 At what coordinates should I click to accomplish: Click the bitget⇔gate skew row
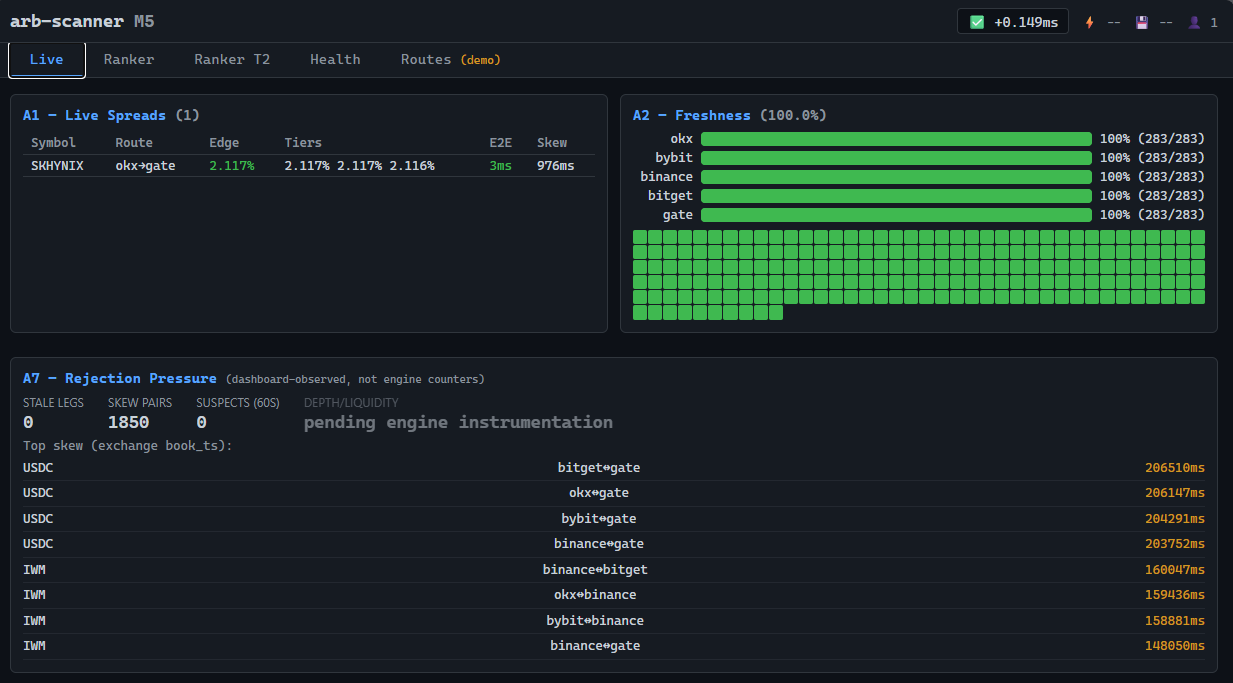click(614, 468)
